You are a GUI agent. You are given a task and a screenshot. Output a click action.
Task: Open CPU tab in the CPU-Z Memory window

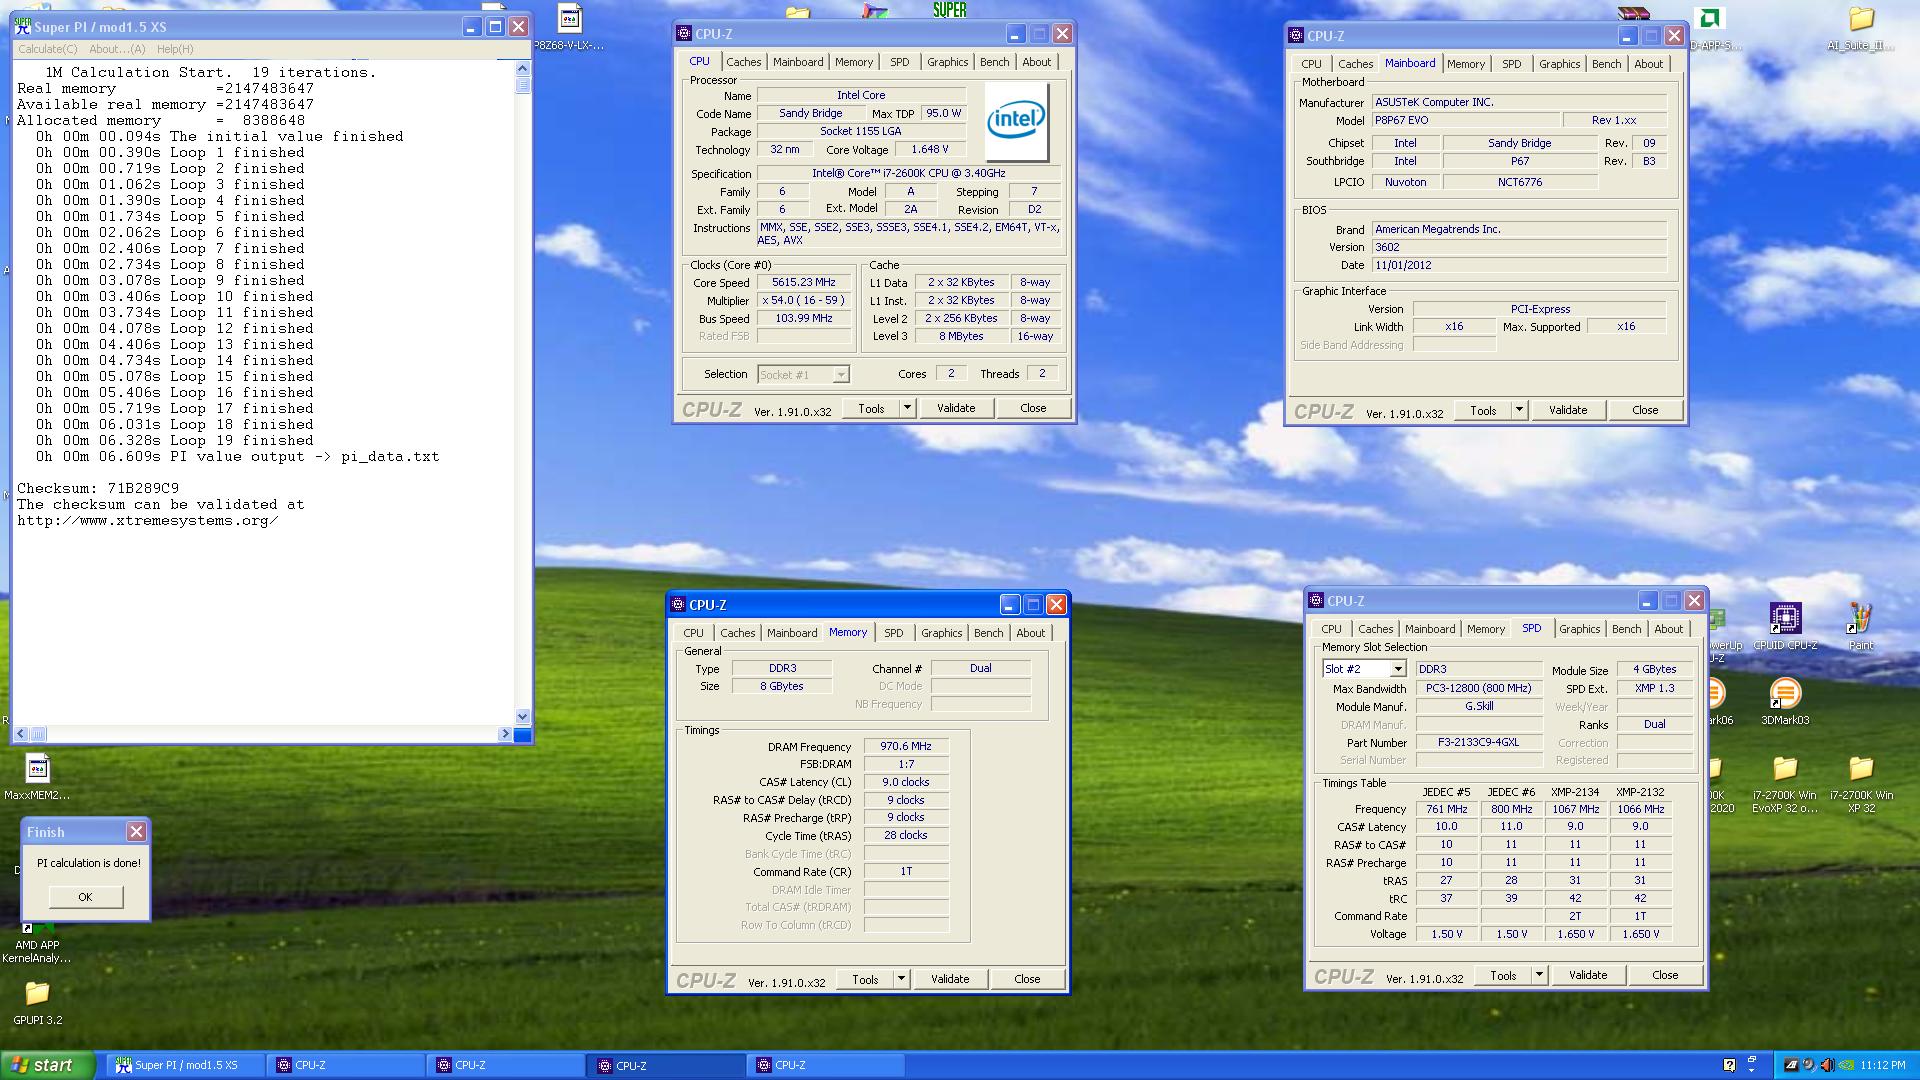(x=693, y=633)
